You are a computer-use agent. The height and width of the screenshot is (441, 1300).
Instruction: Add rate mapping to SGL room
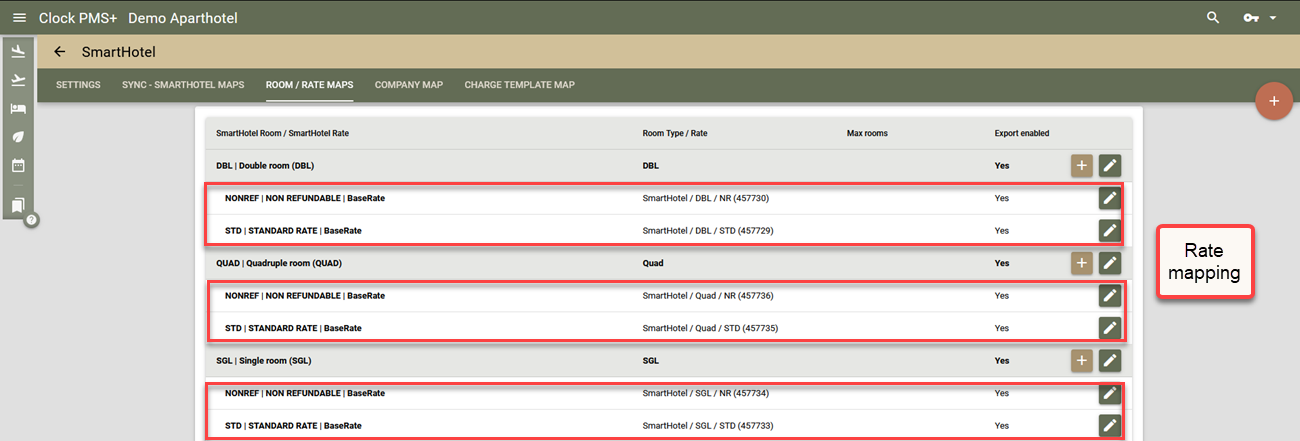click(x=1081, y=360)
